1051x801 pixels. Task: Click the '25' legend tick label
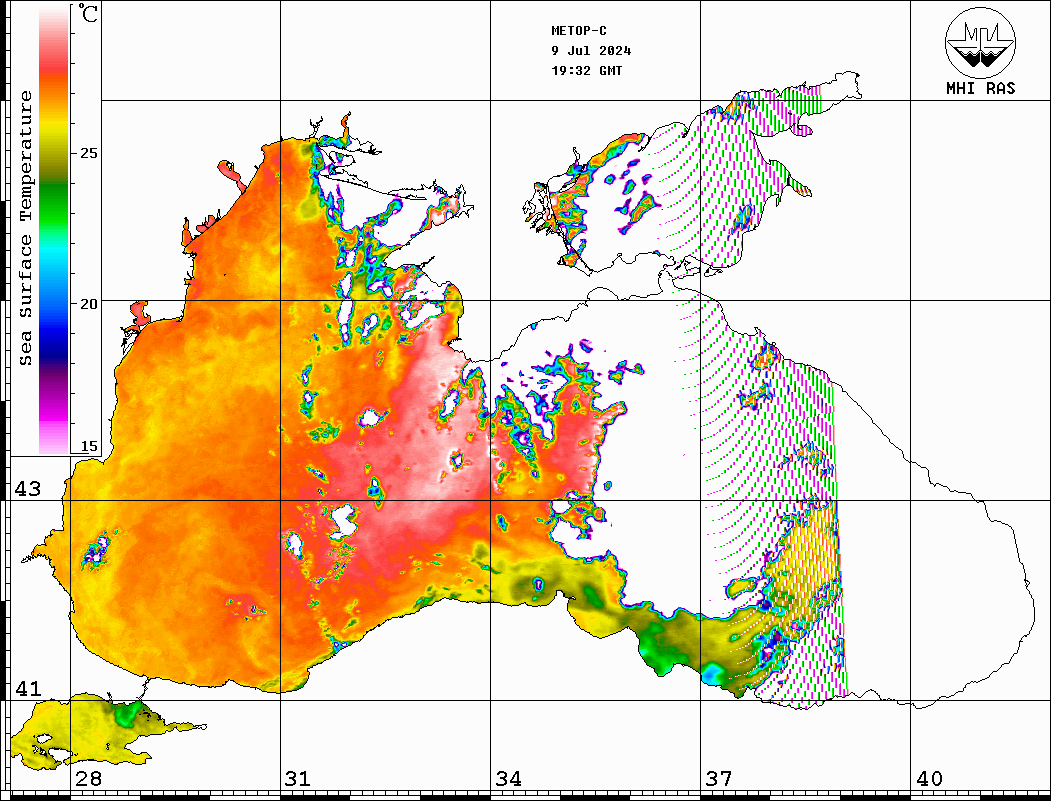(88, 153)
